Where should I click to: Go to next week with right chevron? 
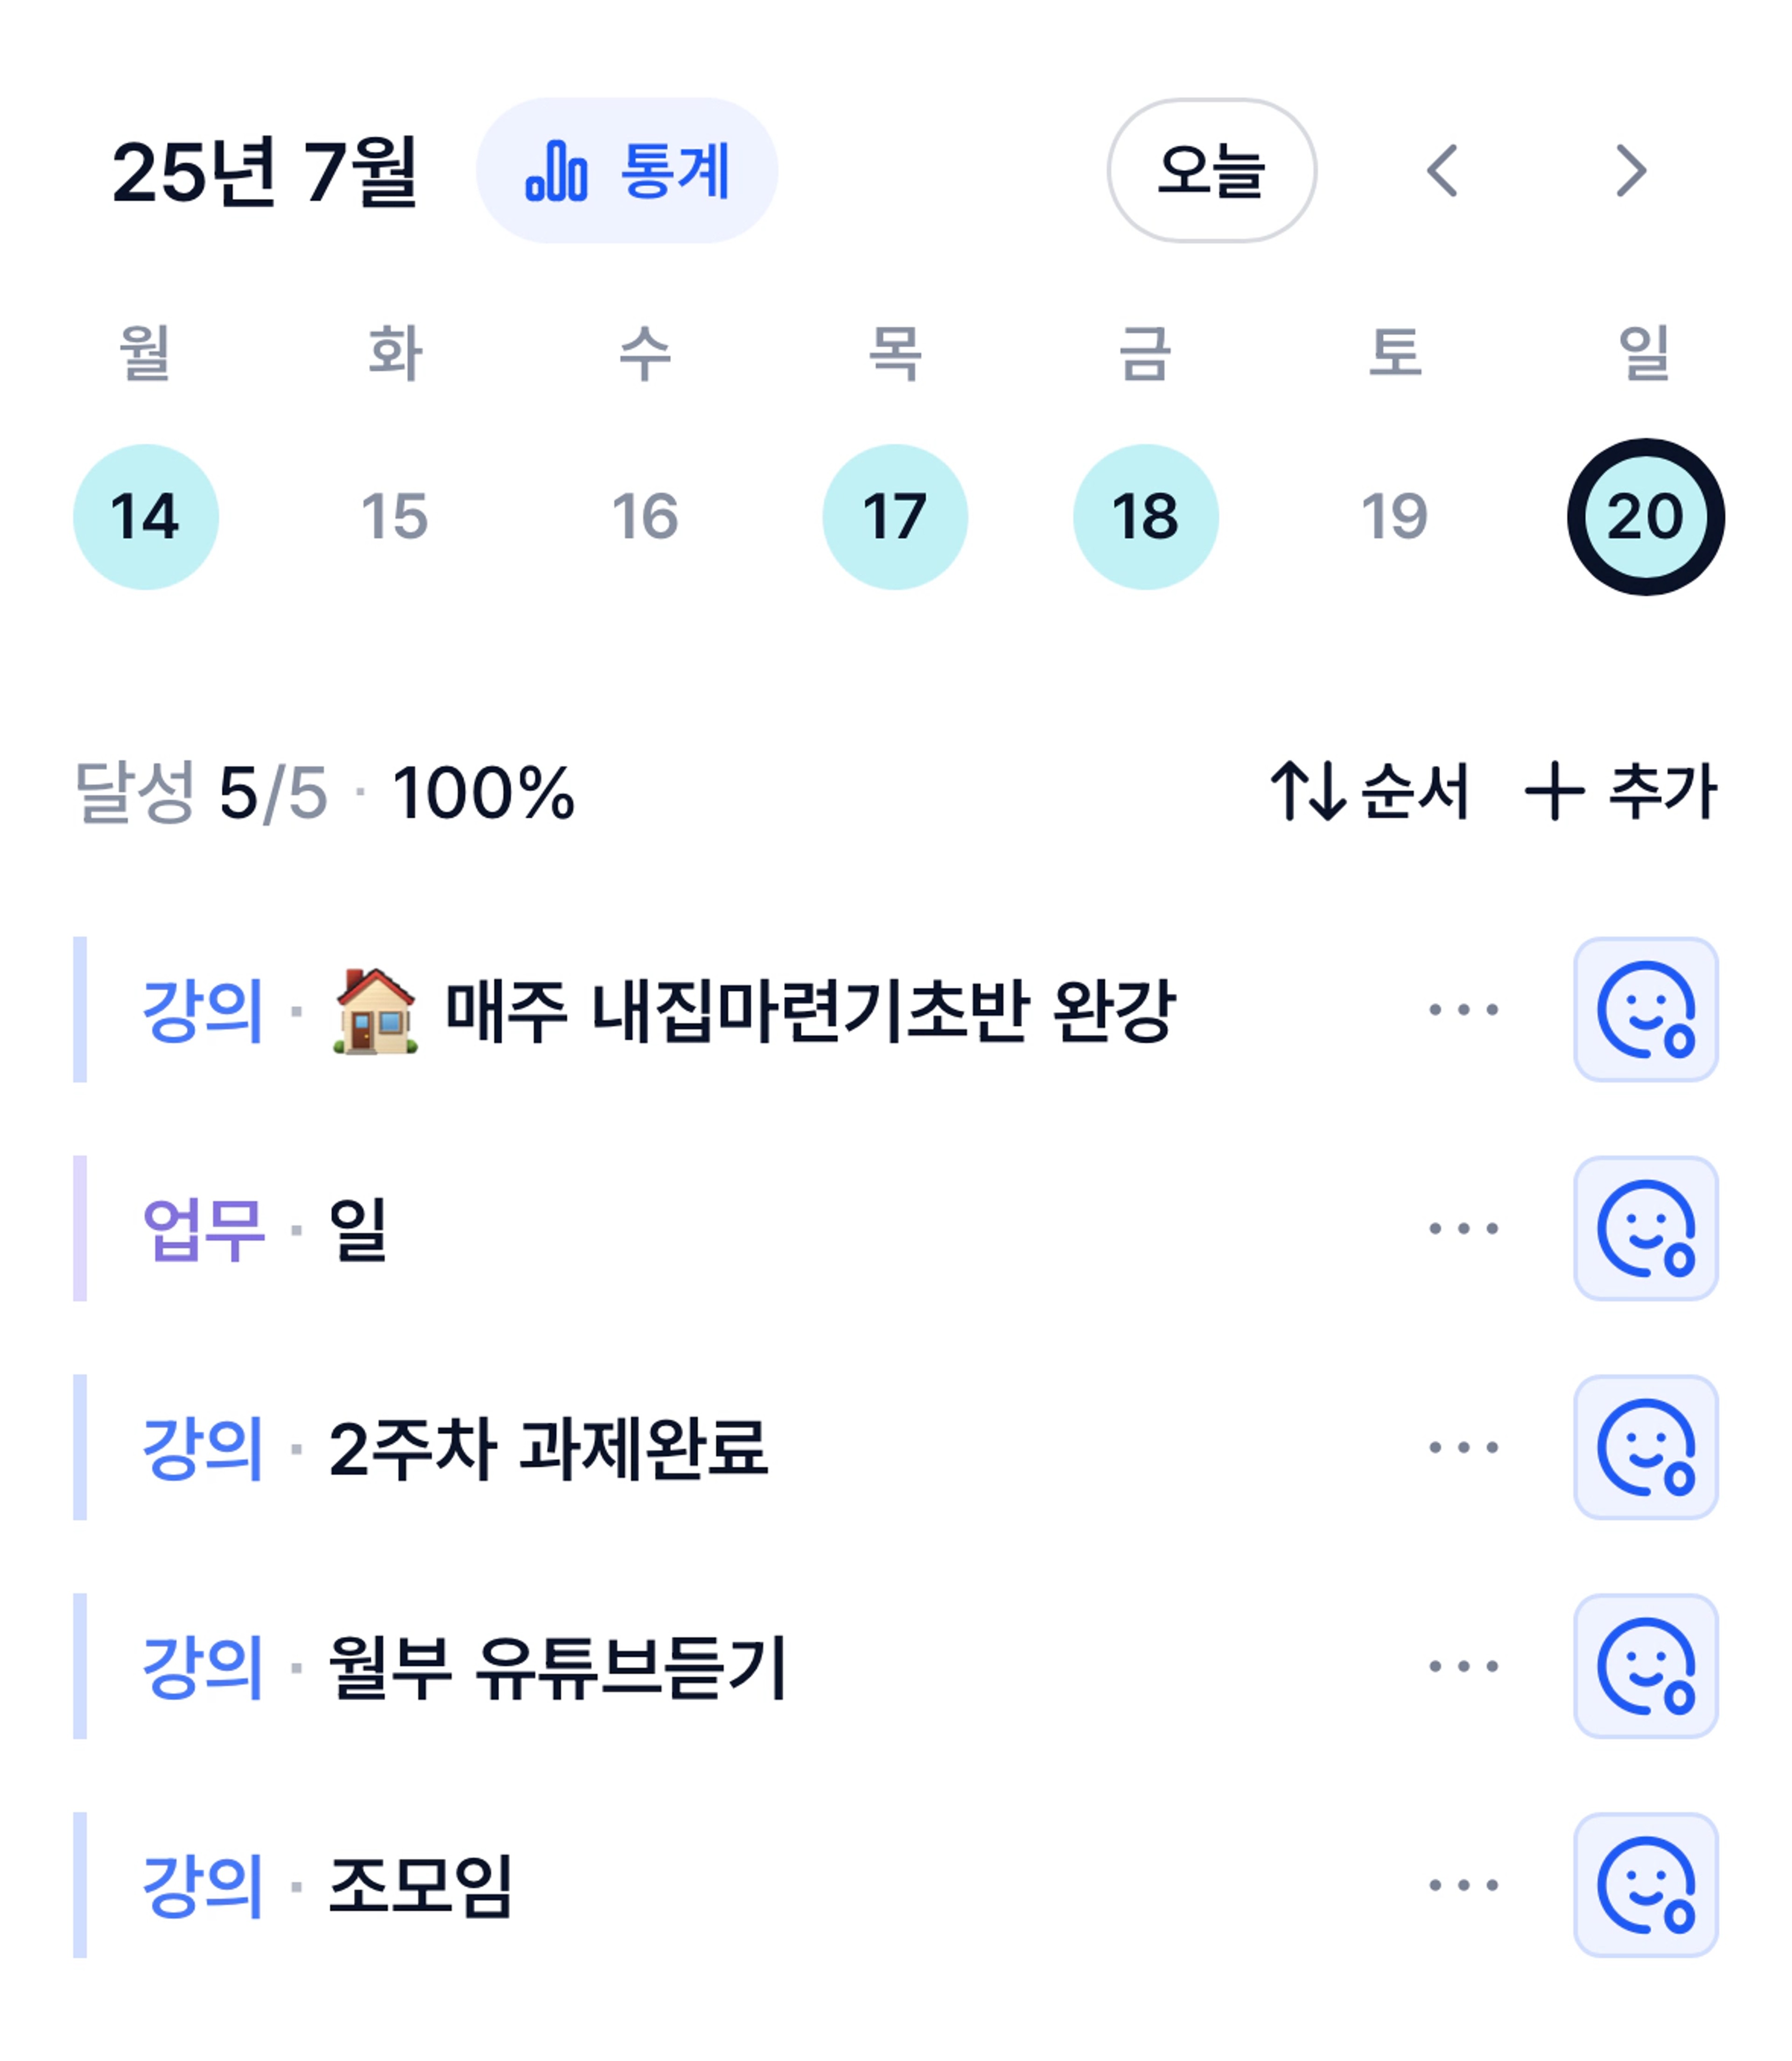pos(1631,170)
